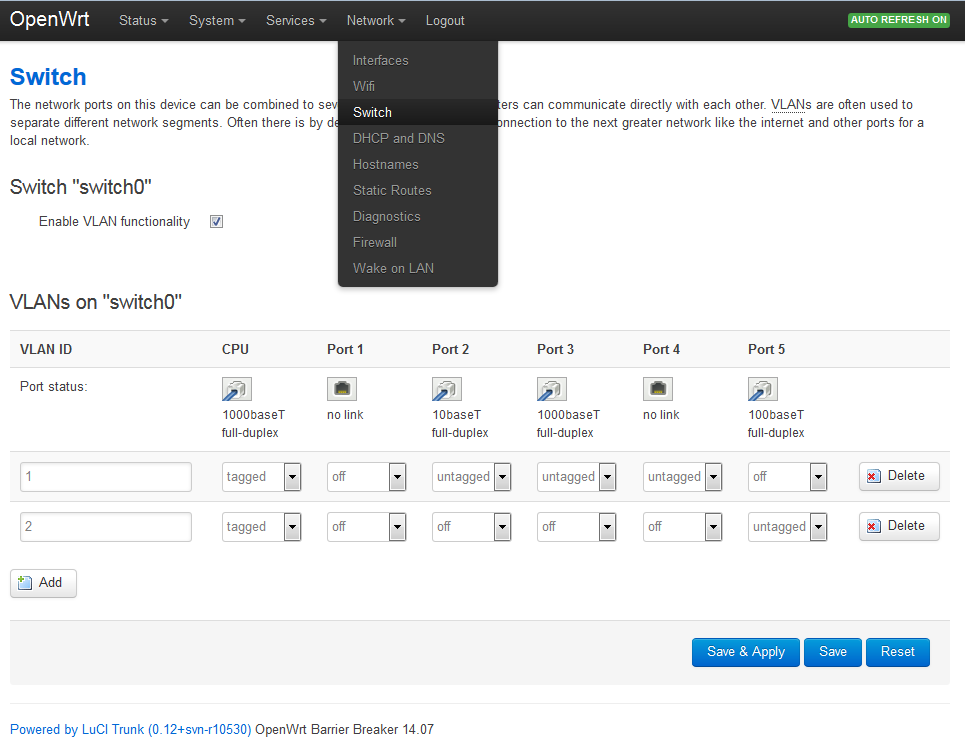Open the Status menu
The width and height of the screenshot is (965, 748).
(x=143, y=20)
